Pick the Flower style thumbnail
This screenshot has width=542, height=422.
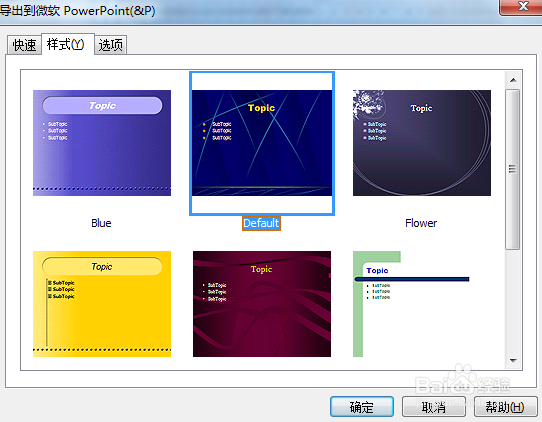(x=422, y=143)
